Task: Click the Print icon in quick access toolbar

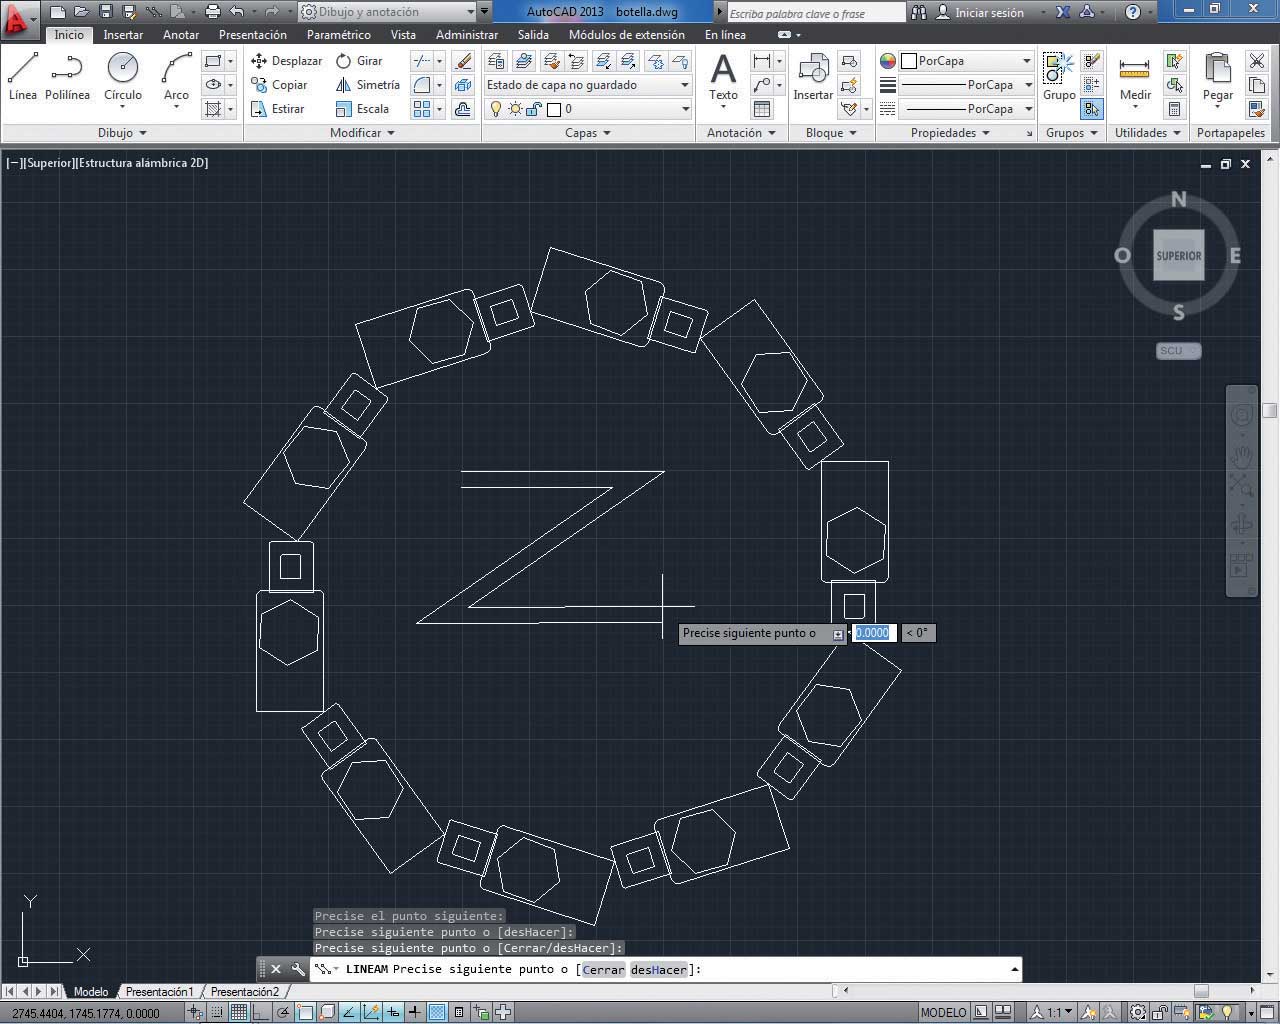Action: (x=212, y=12)
